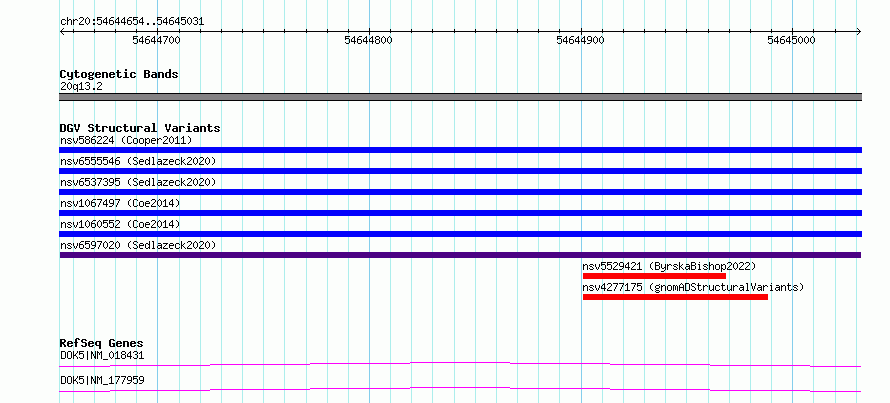Click the right arrowhead of the ruler
This screenshot has width=890, height=403.
click(x=859, y=31)
